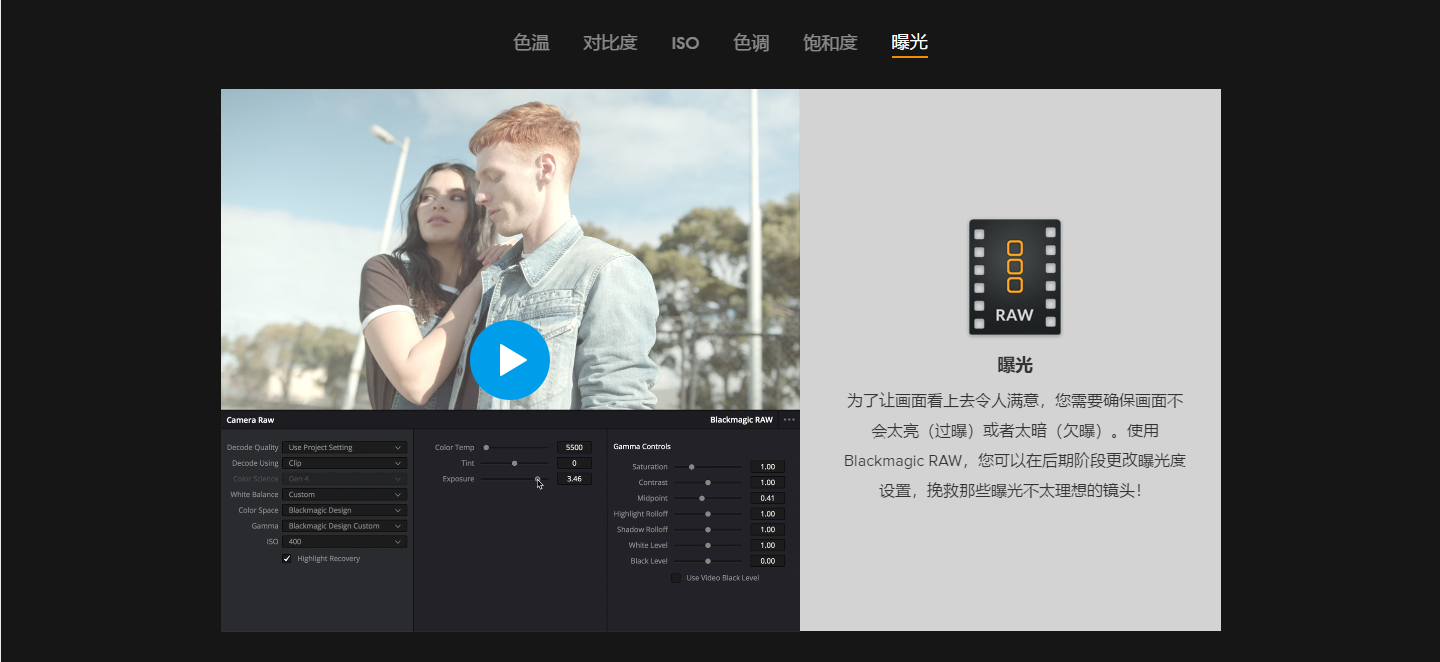This screenshot has height=662, width=1440.
Task: Click the Exposure value field 3.46
Action: pyautogui.click(x=574, y=479)
